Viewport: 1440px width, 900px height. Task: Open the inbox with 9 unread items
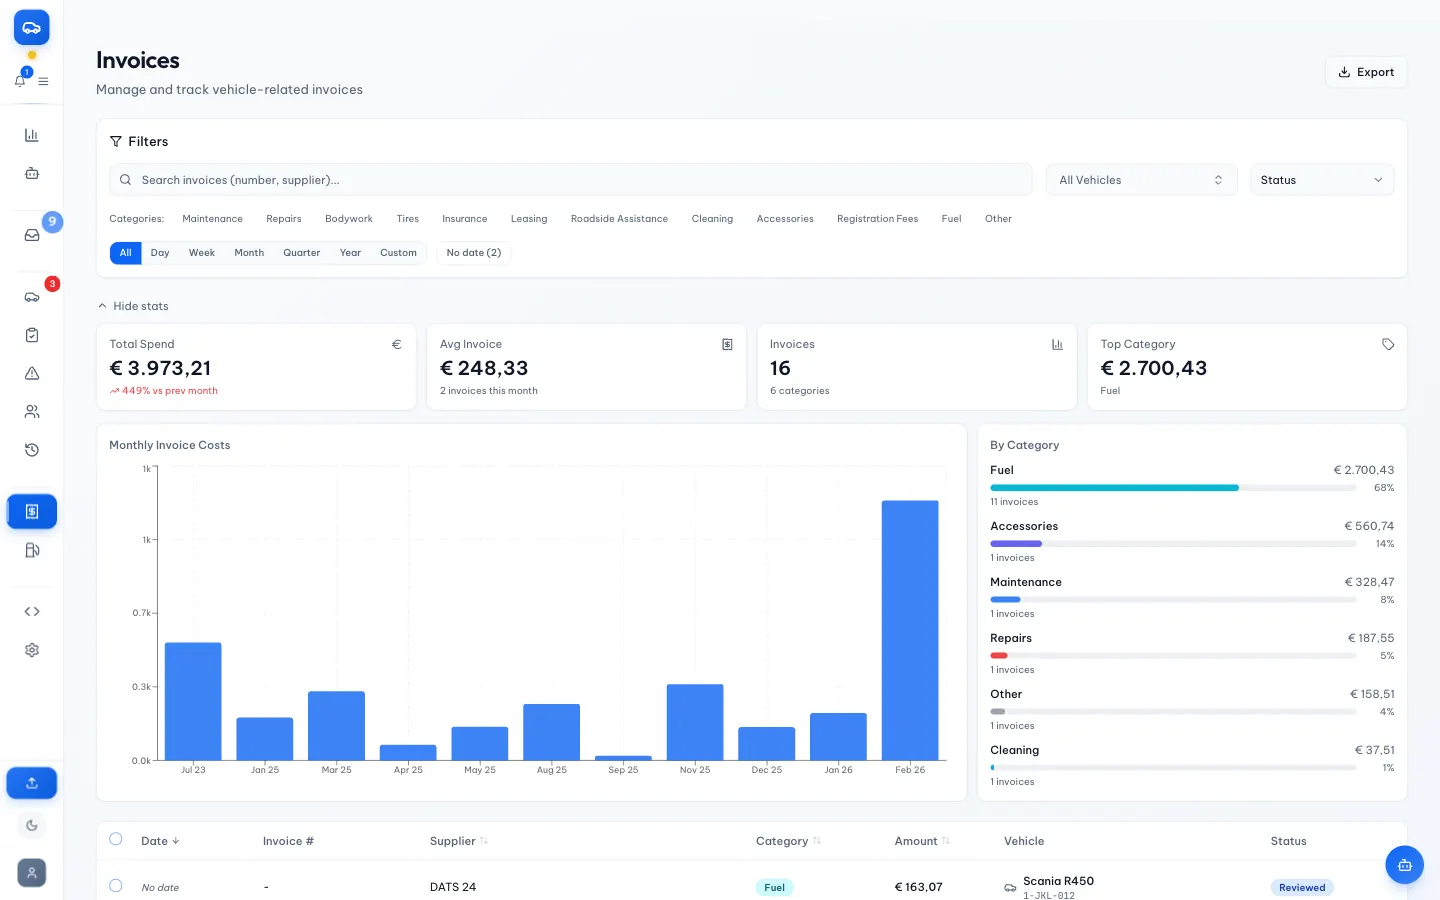[32, 235]
